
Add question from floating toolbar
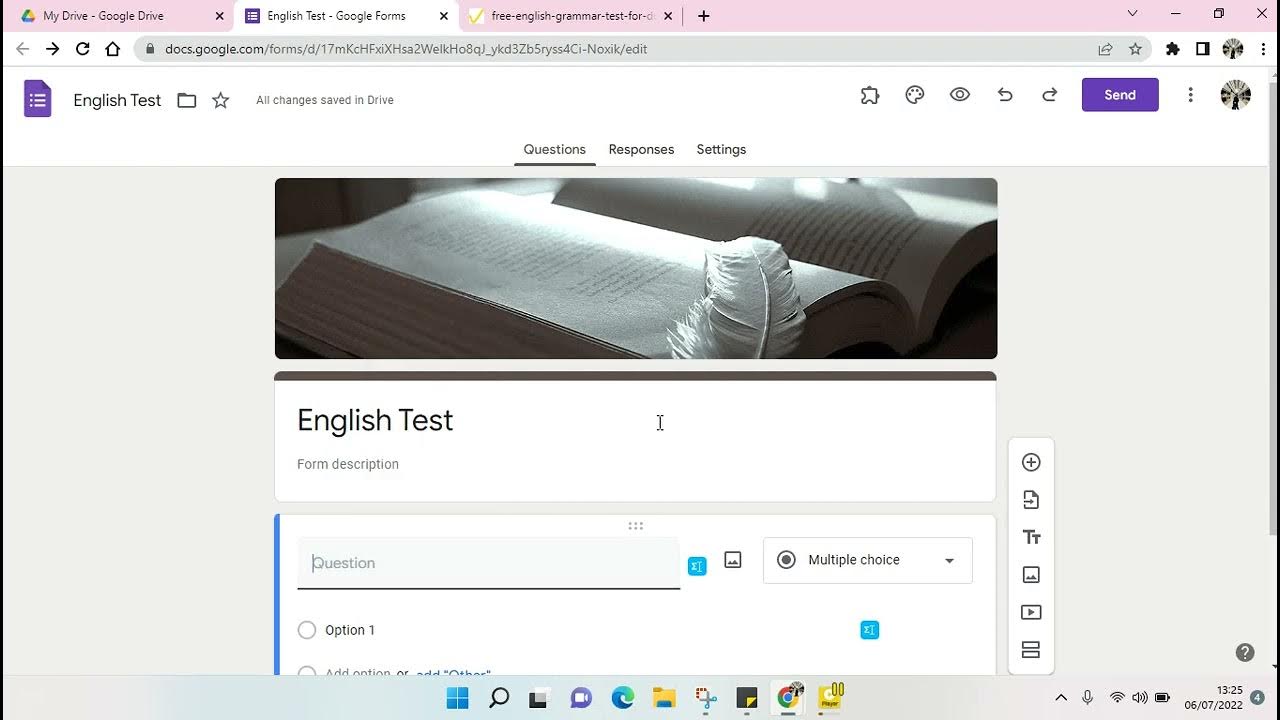pos(1031,462)
